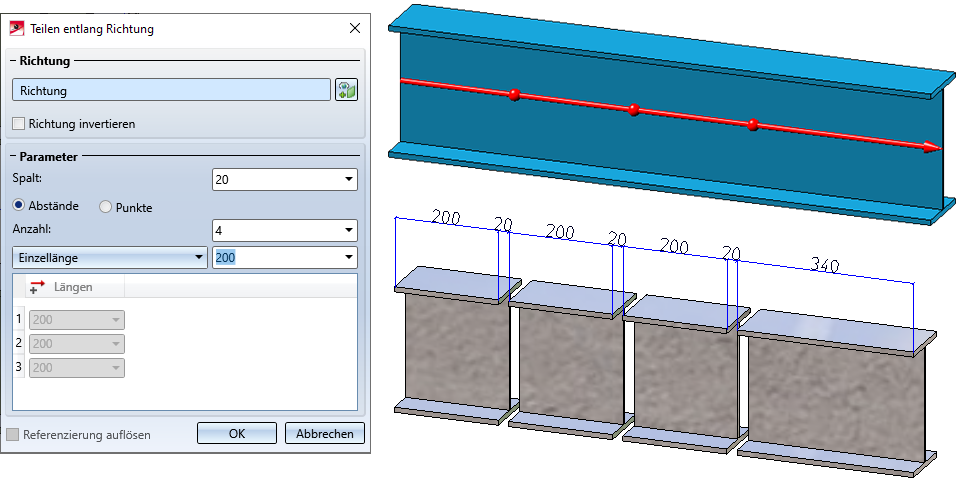Select the Punkte radio button

click(x=105, y=207)
